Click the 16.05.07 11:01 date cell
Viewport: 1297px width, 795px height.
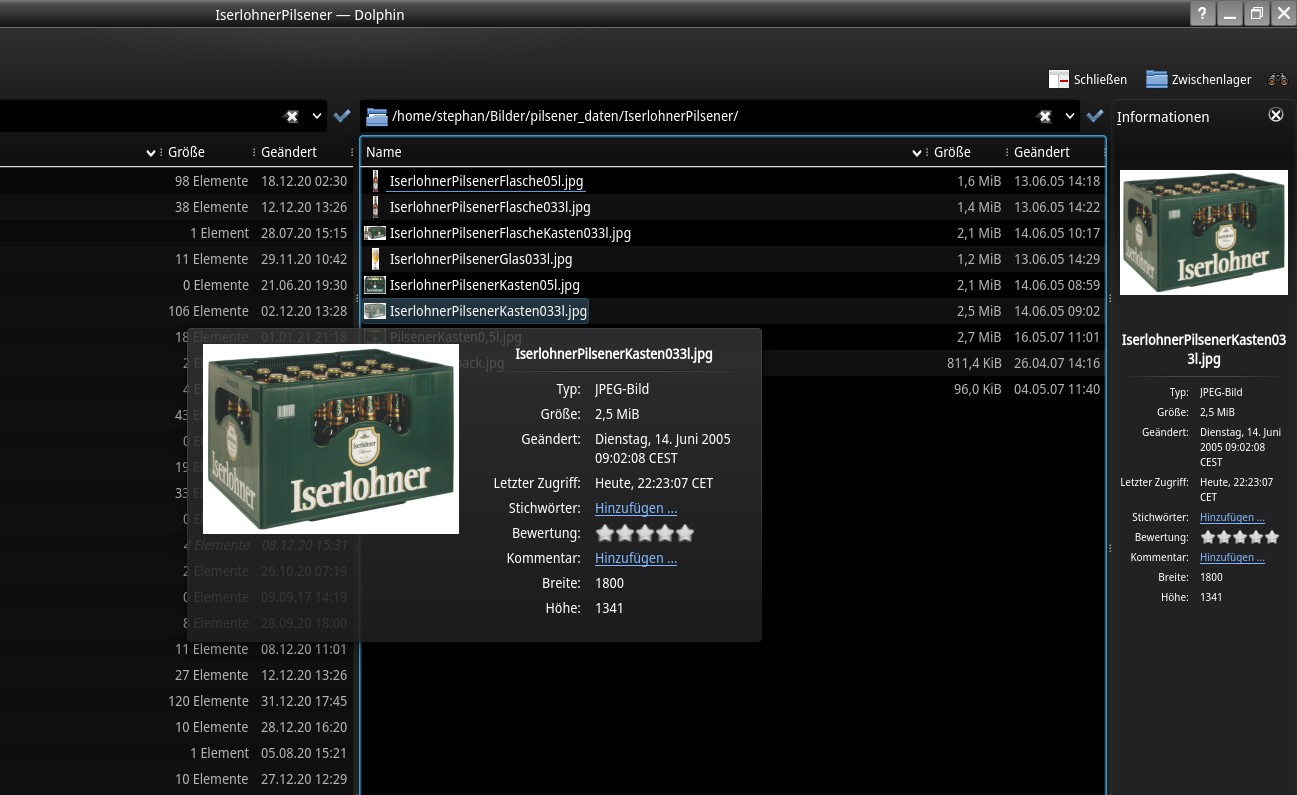click(x=1057, y=337)
